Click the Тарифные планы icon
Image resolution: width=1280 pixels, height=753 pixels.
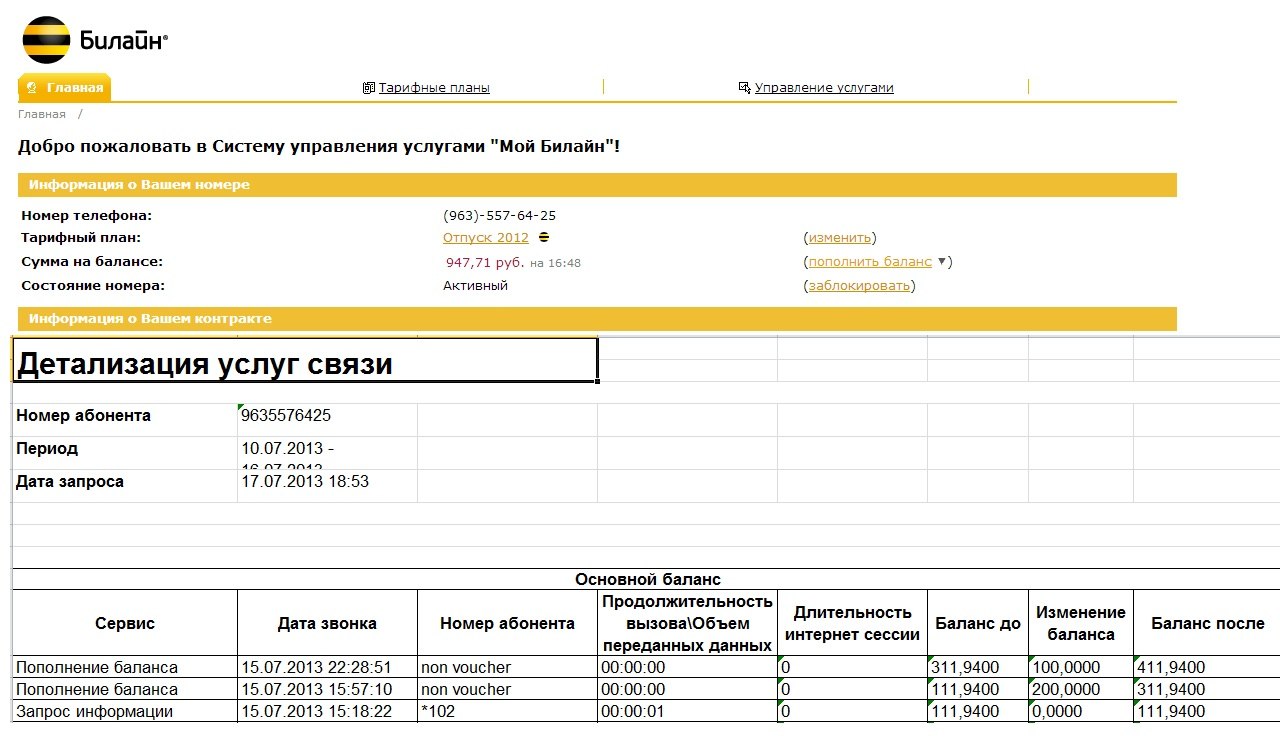[x=368, y=88]
